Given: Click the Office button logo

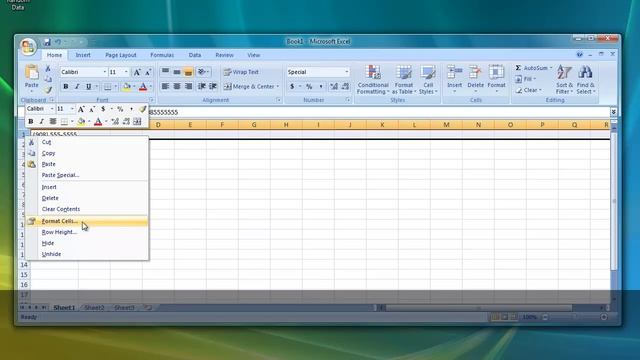Looking at the screenshot, I should [x=28, y=46].
